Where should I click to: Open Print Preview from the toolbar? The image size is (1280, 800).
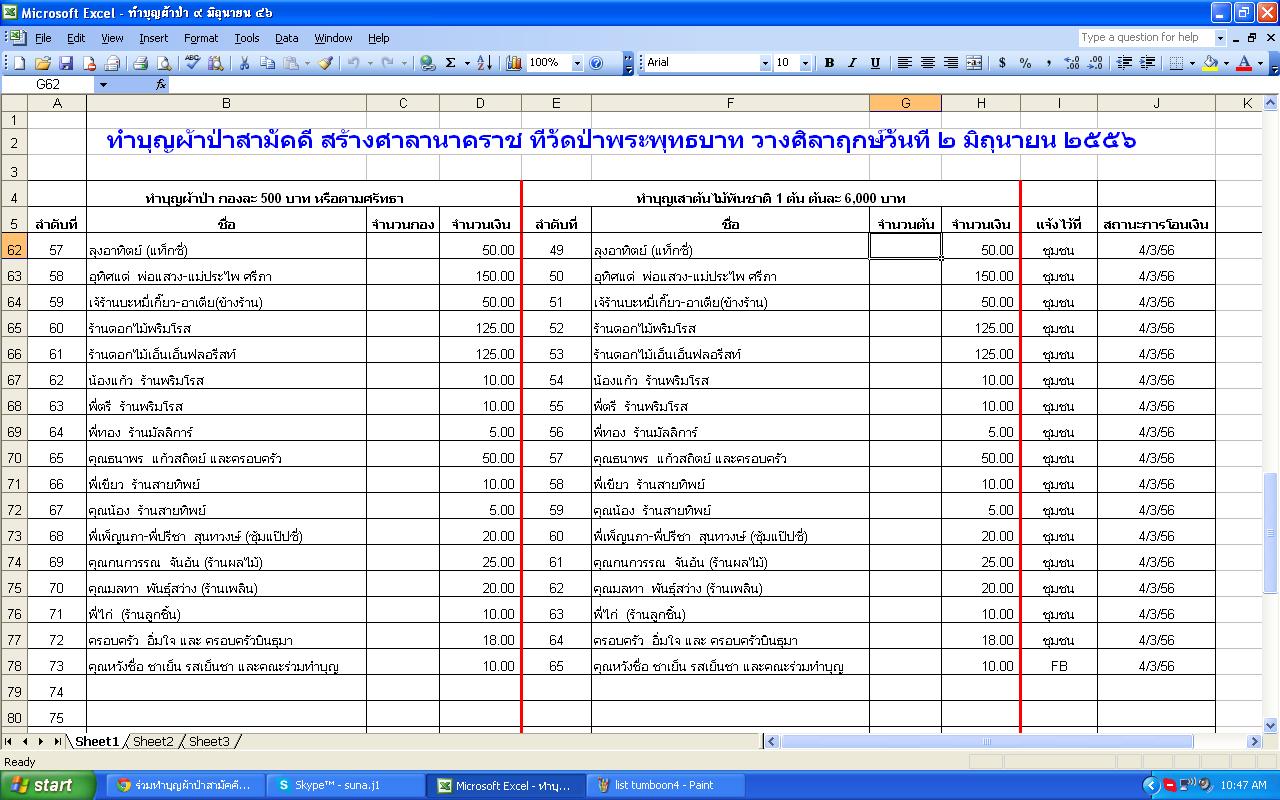pyautogui.click(x=163, y=63)
